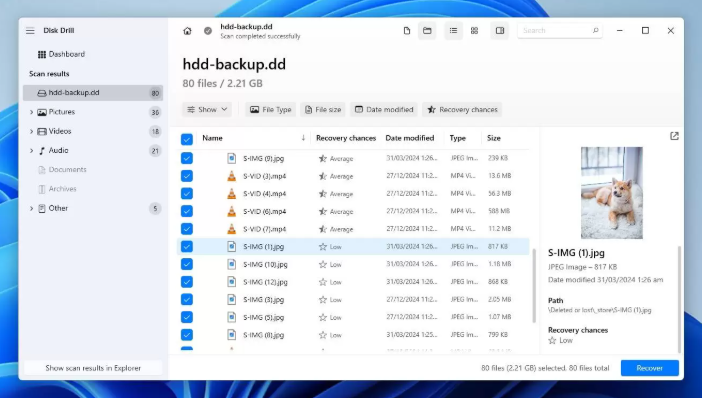Image resolution: width=702 pixels, height=398 pixels.
Task: Expand the Audio category
Action: coord(31,150)
